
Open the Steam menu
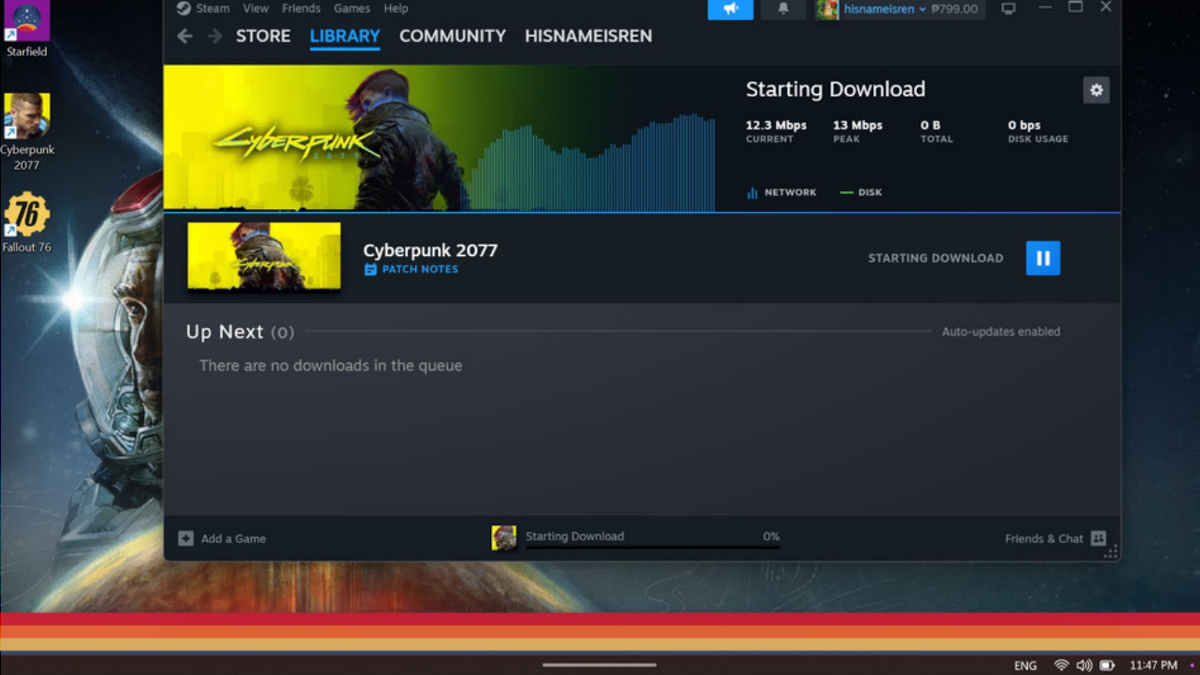[x=212, y=8]
